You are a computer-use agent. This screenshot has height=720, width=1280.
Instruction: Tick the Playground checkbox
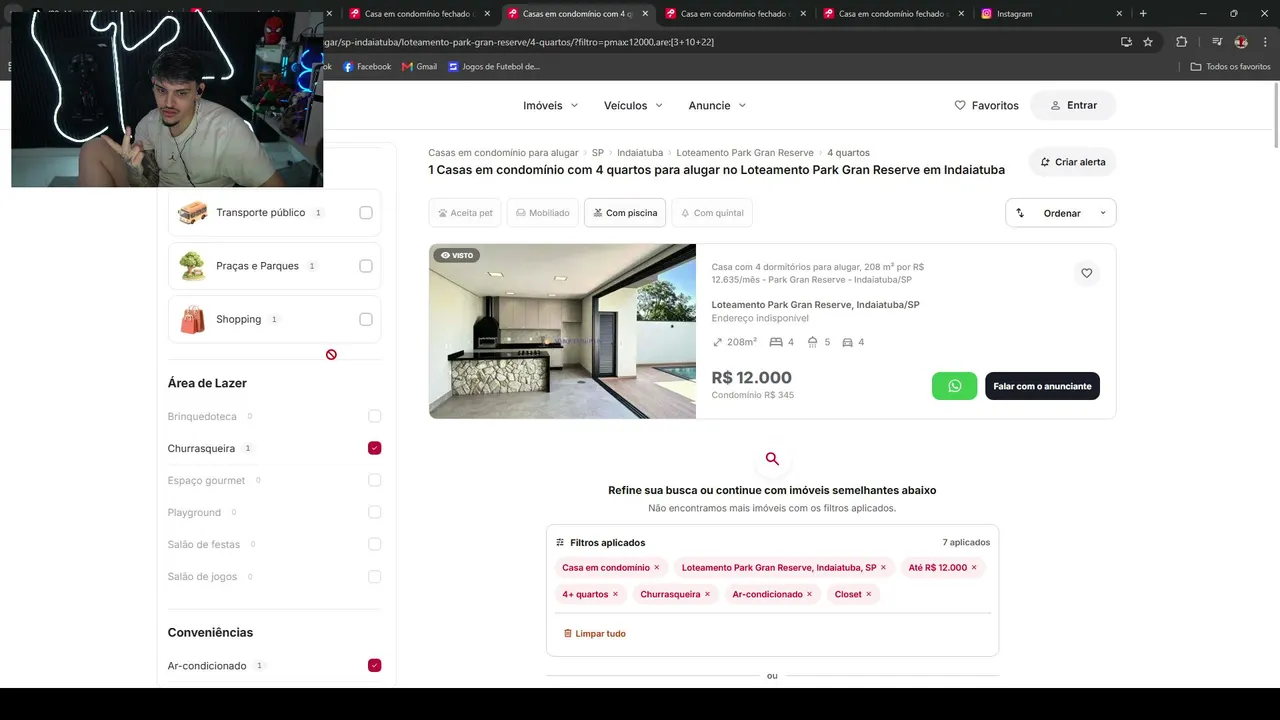(x=374, y=512)
